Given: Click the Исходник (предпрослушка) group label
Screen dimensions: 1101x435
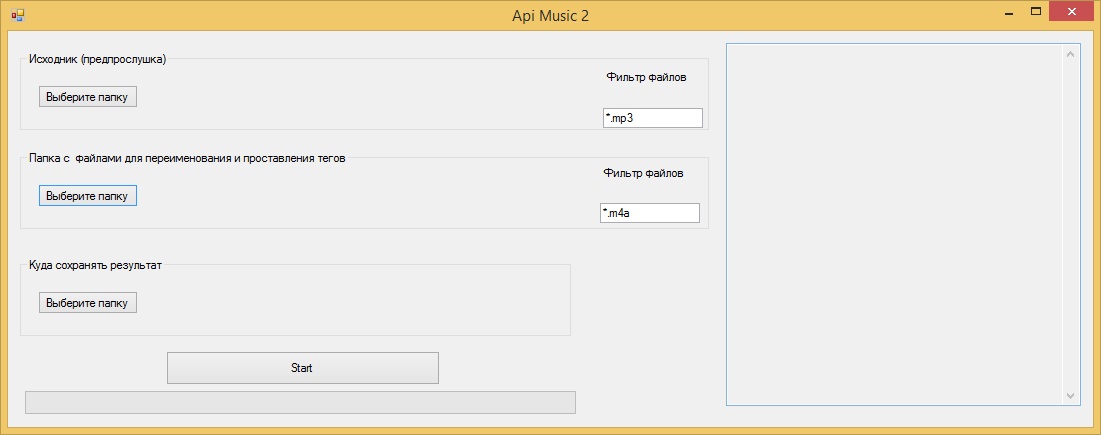Looking at the screenshot, I should pyautogui.click(x=98, y=59).
